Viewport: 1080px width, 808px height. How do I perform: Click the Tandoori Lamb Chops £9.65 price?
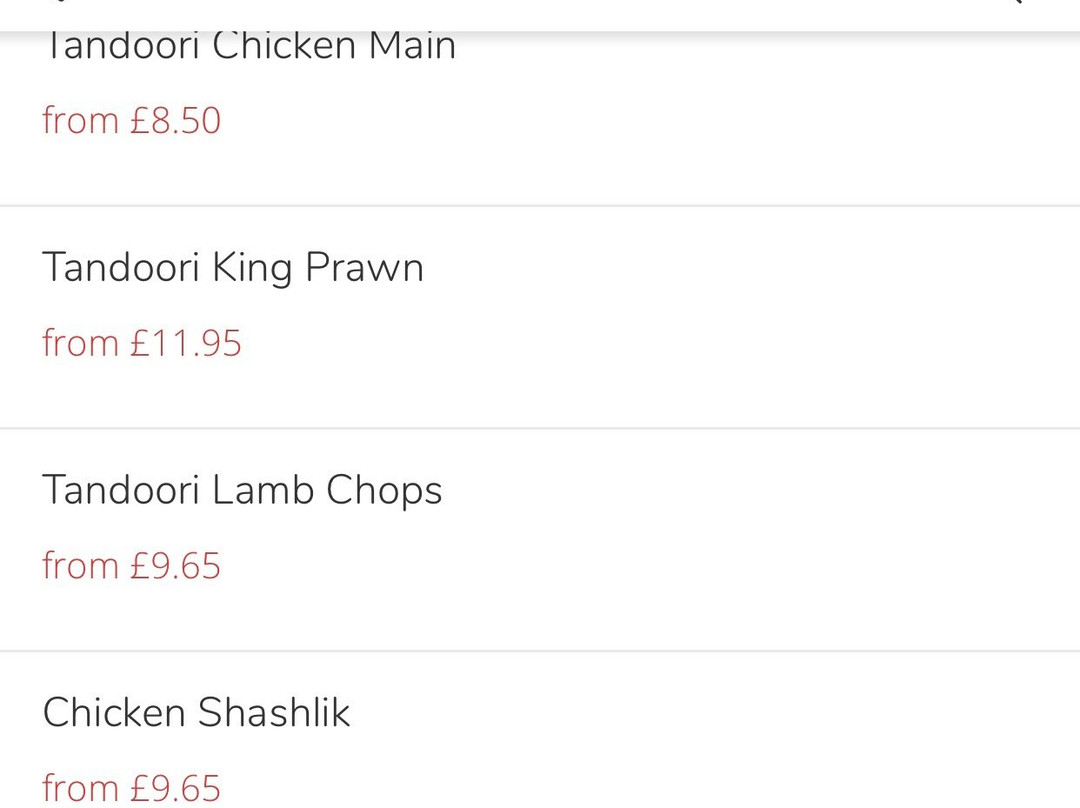coord(132,566)
